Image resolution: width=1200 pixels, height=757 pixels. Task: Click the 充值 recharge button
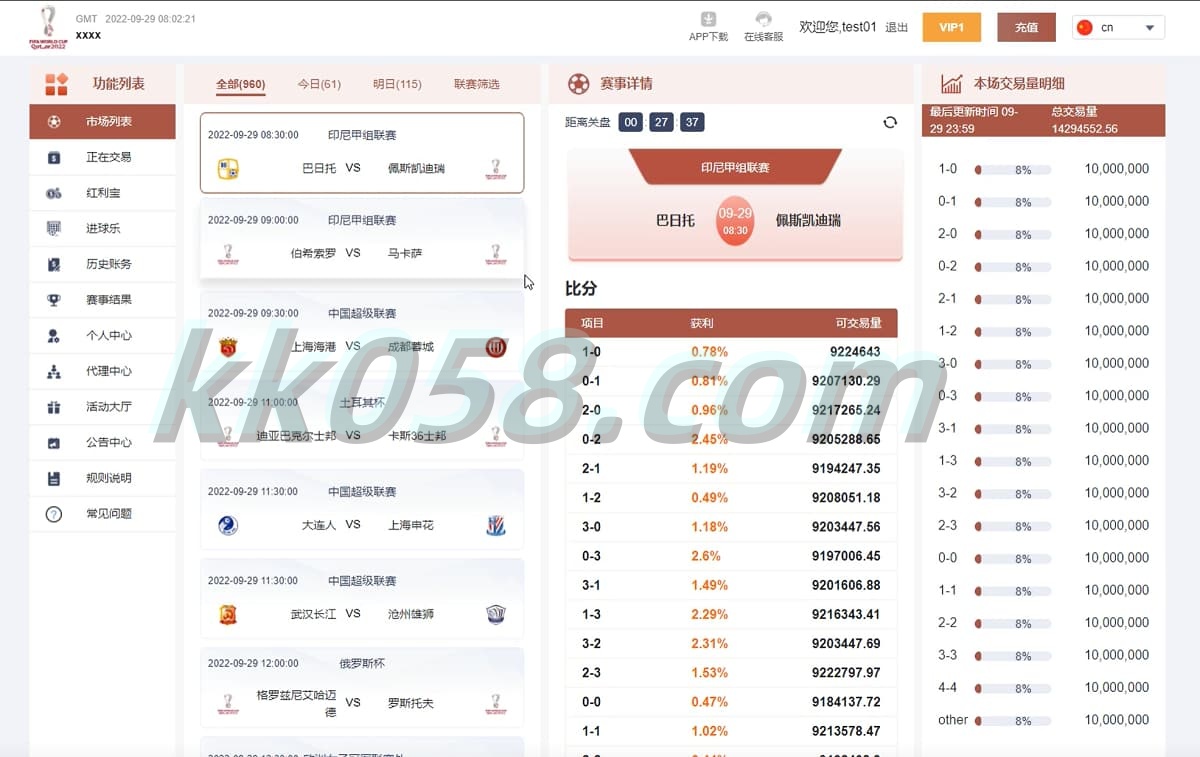click(x=1026, y=28)
